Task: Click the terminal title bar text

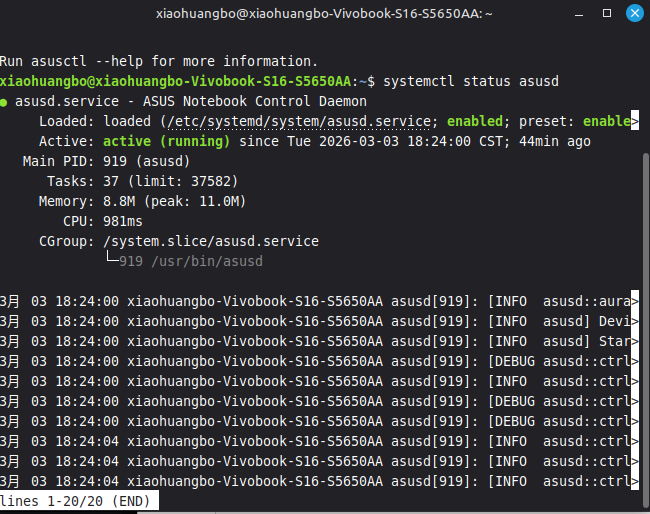Action: (x=324, y=14)
